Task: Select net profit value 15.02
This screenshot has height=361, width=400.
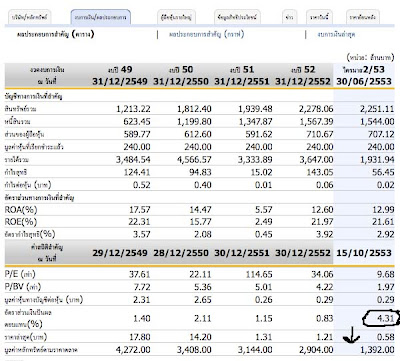Action: pyautogui.click(x=262, y=172)
